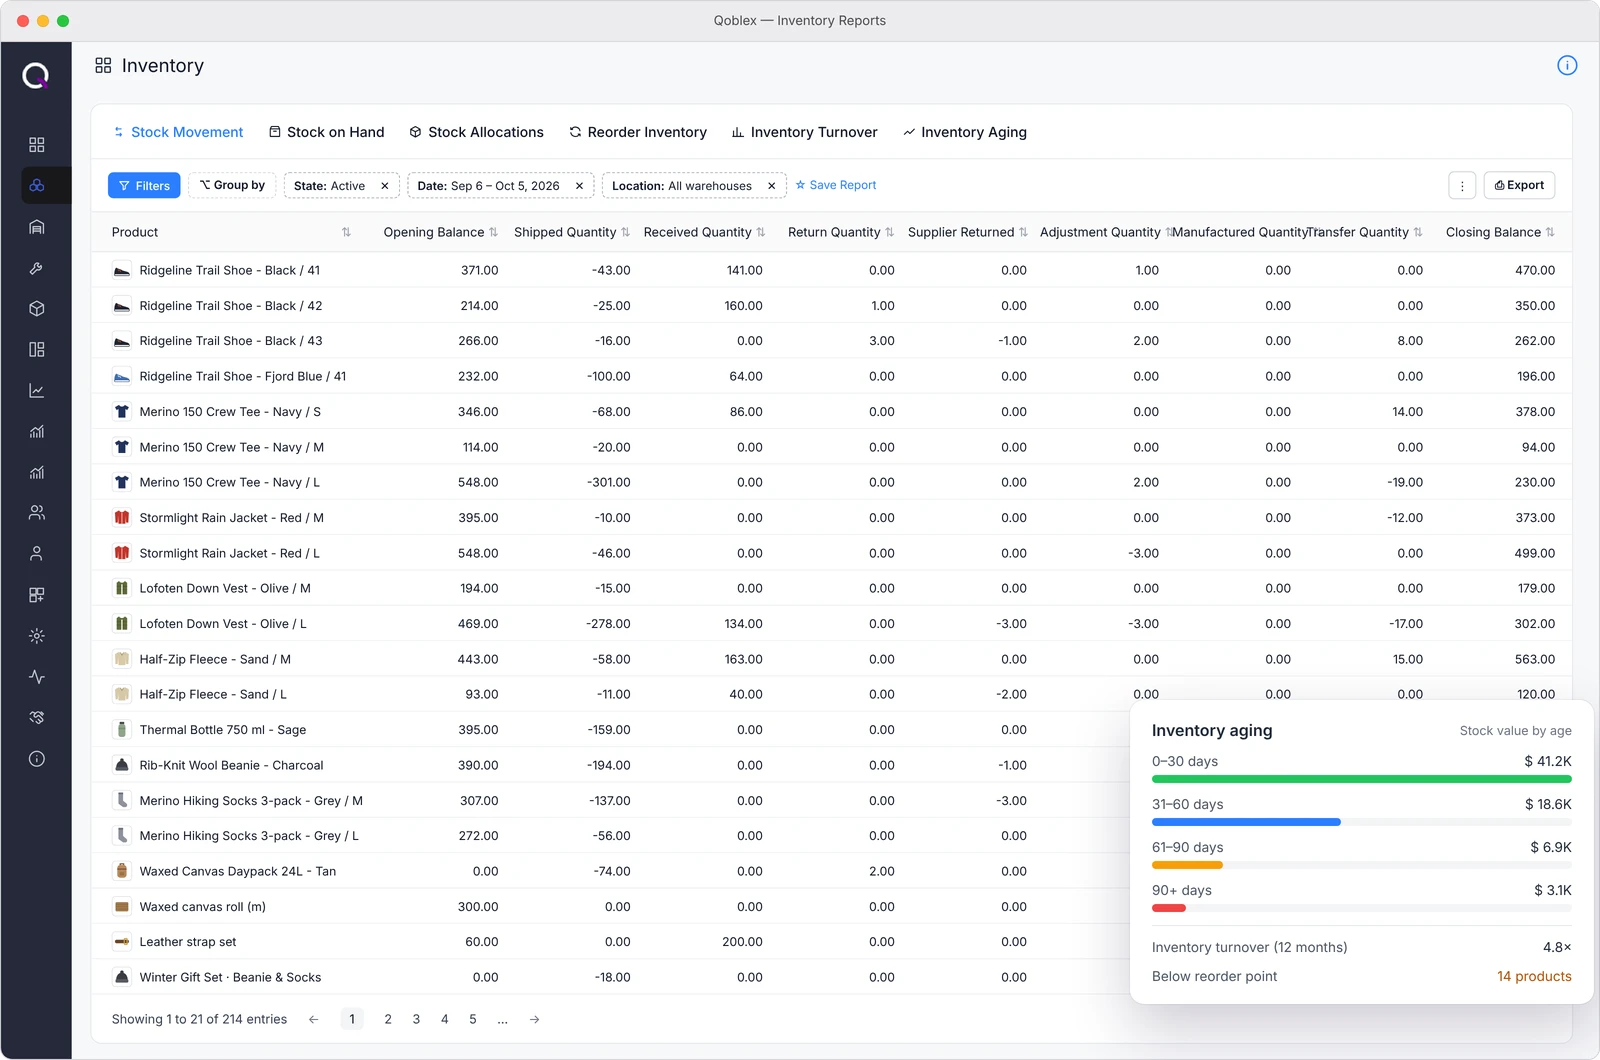Click the info circle icon in sidebar
Image resolution: width=1600 pixels, height=1060 pixels.
tap(37, 759)
